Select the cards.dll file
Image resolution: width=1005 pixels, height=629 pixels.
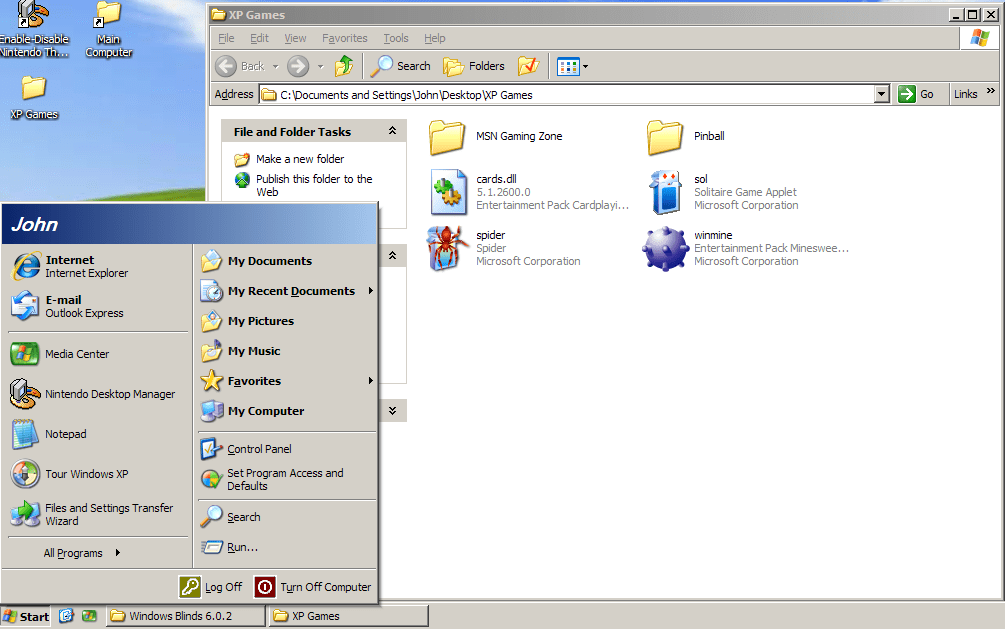coord(449,191)
